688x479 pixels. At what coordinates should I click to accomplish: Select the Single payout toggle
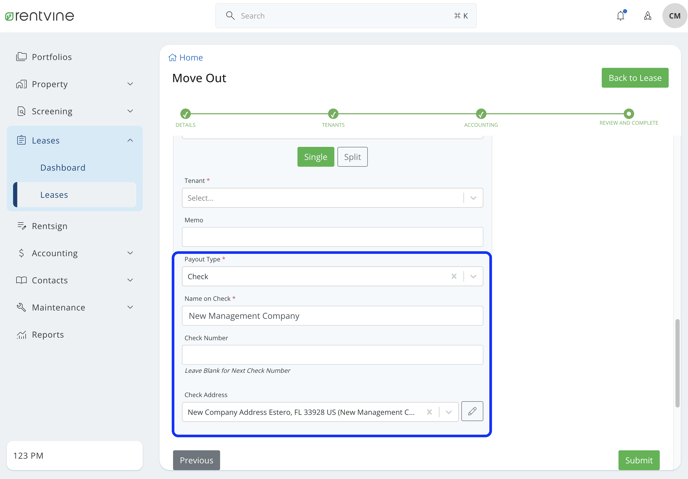tap(315, 157)
